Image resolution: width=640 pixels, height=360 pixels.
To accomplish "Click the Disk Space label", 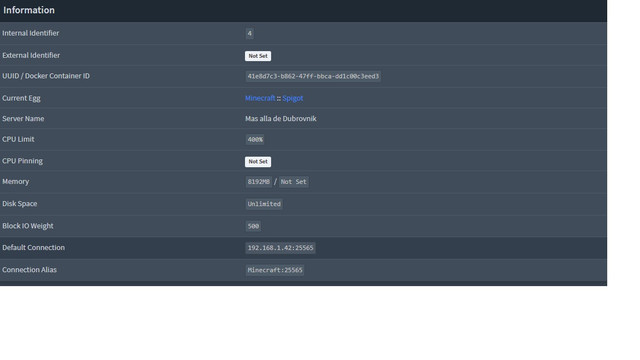I will pyautogui.click(x=20, y=204).
